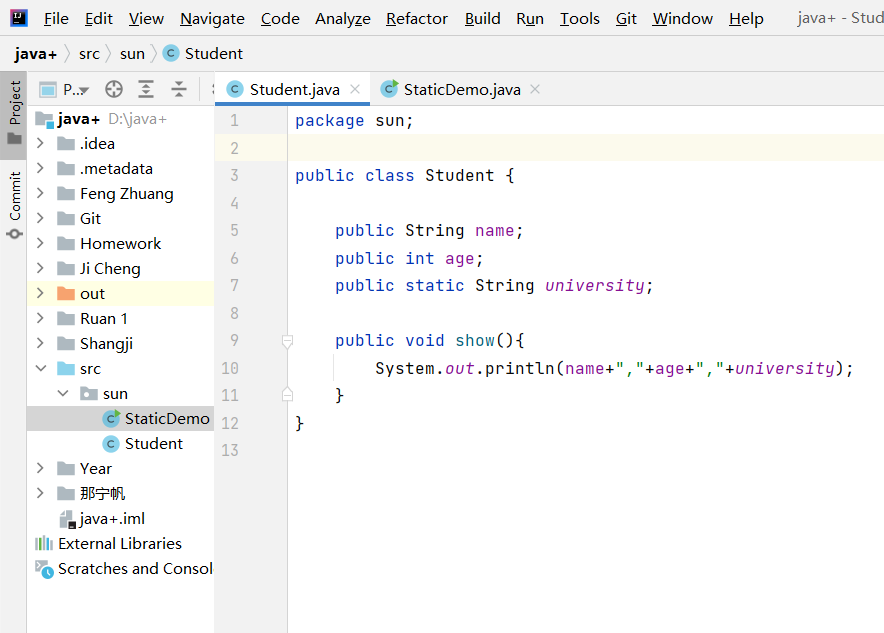Click the Collapse All icon in Project panel

(179, 89)
